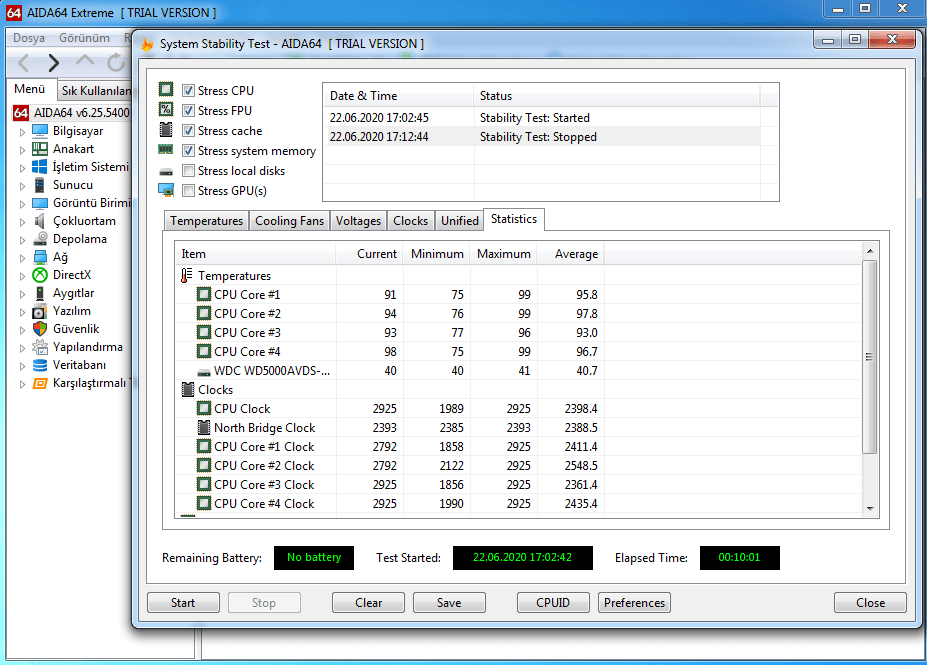Click the Maximum column header

tap(504, 254)
